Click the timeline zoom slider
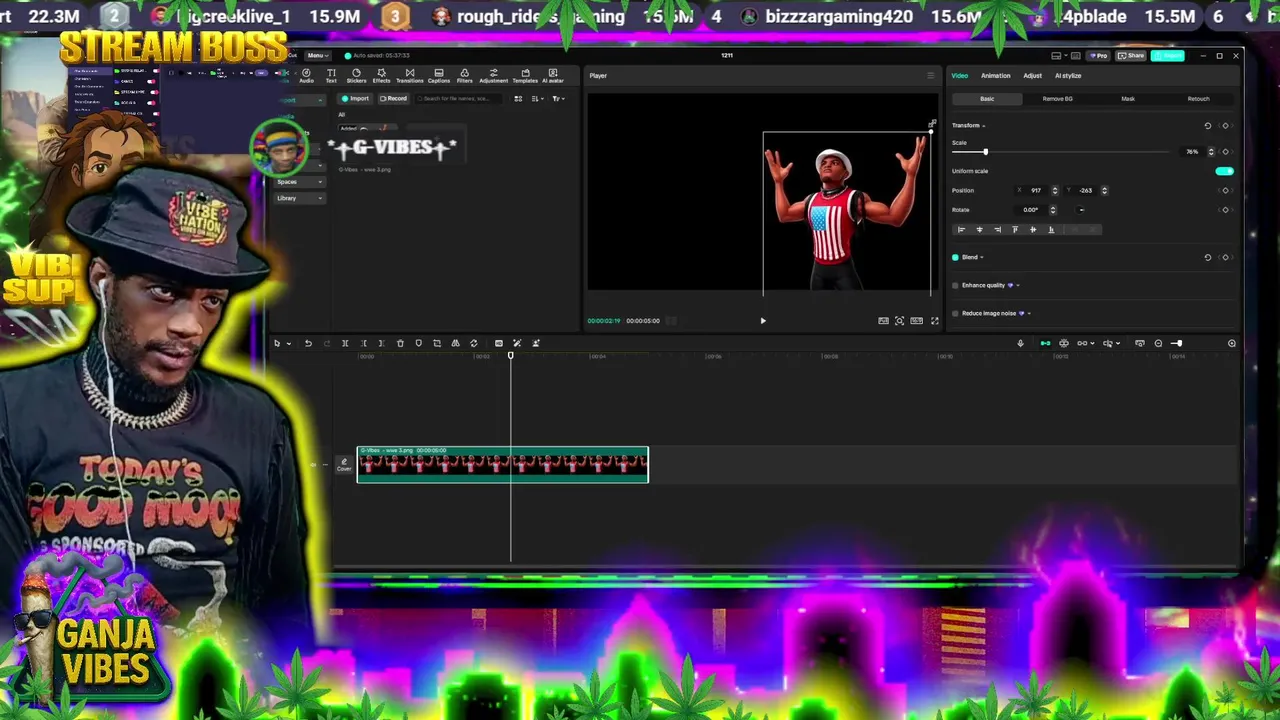Screen dimensions: 1280x720 coord(1176,343)
